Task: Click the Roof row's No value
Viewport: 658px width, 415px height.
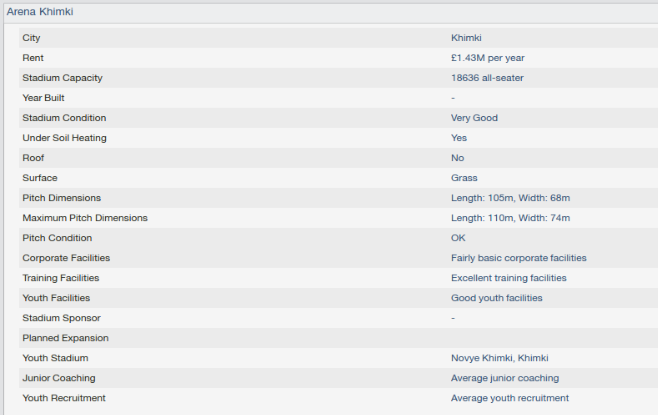Action: pyautogui.click(x=458, y=158)
